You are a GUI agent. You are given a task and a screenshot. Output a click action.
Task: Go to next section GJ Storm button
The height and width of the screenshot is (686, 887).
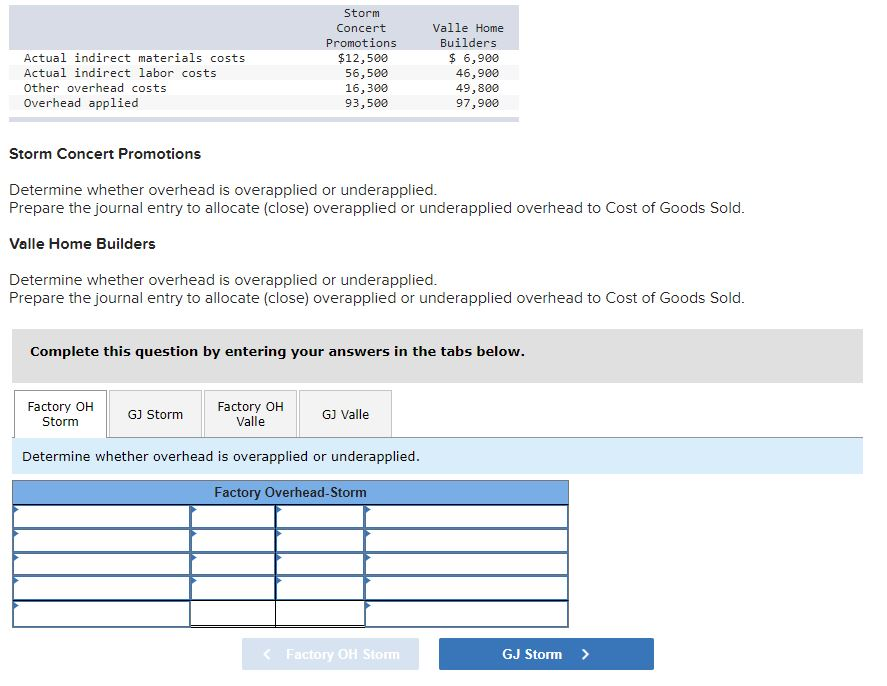tap(546, 654)
